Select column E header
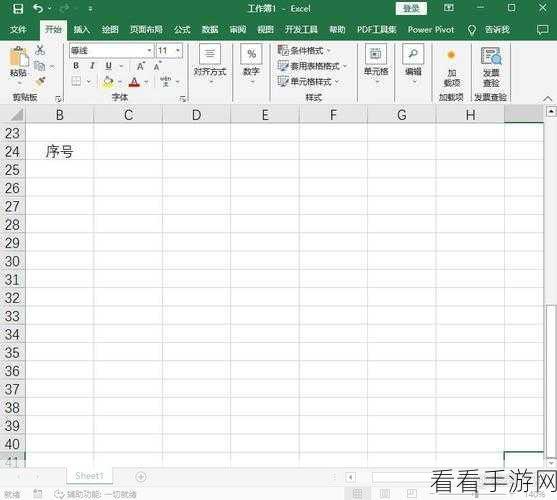This screenshot has height=500, width=557. click(265, 115)
